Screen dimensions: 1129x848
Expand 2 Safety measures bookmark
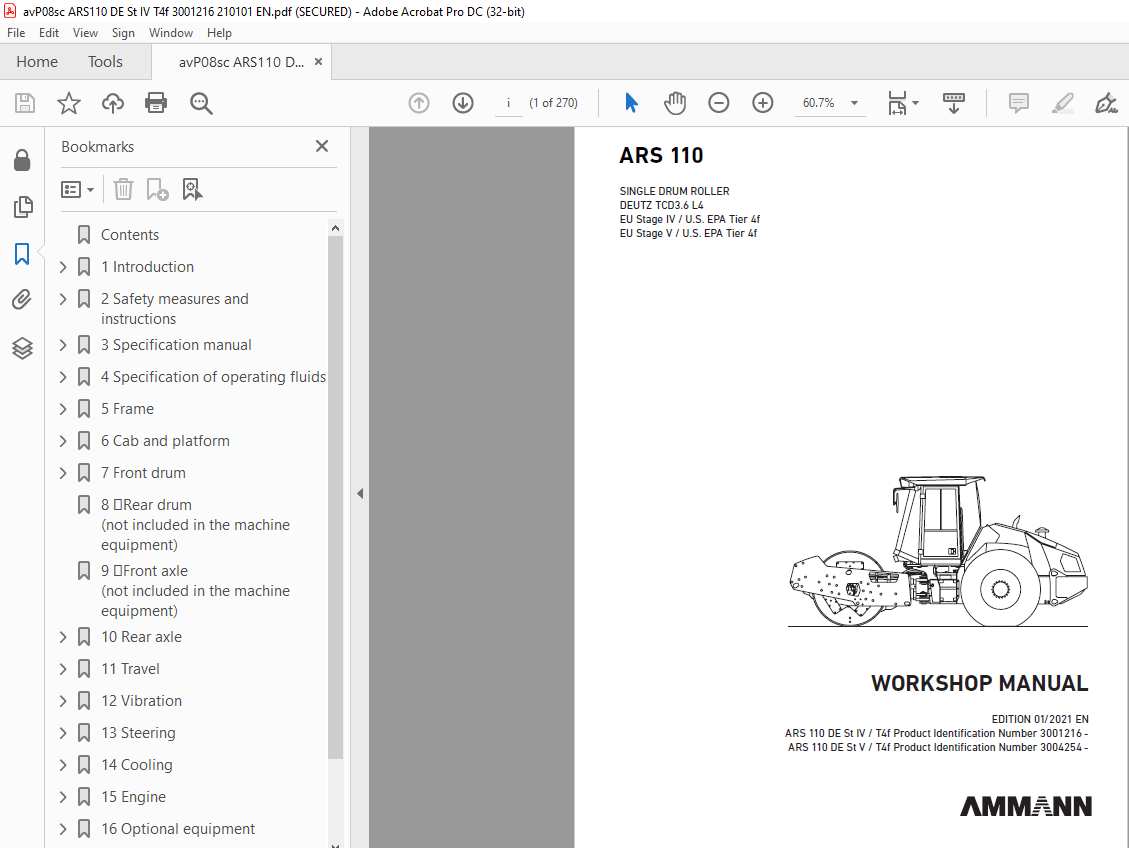[x=63, y=299]
